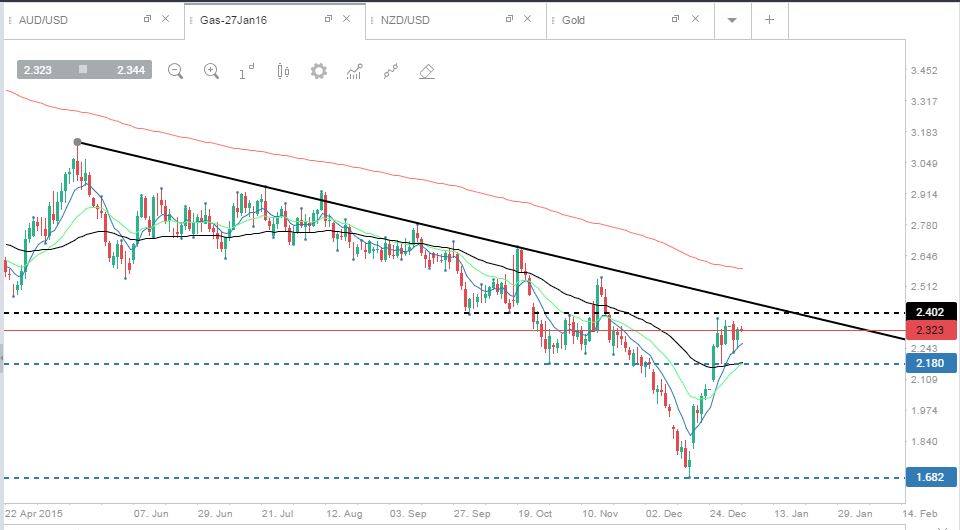
Task: Expand the tab list dropdown arrow
Action: [732, 20]
